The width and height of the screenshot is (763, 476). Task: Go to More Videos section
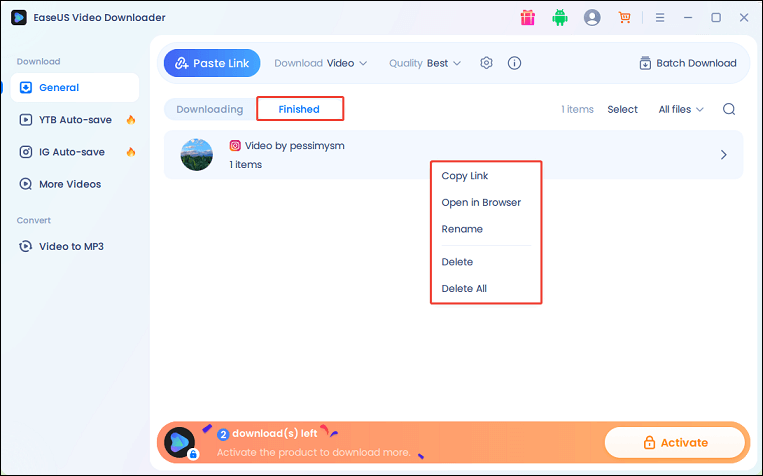pyautogui.click(x=75, y=184)
